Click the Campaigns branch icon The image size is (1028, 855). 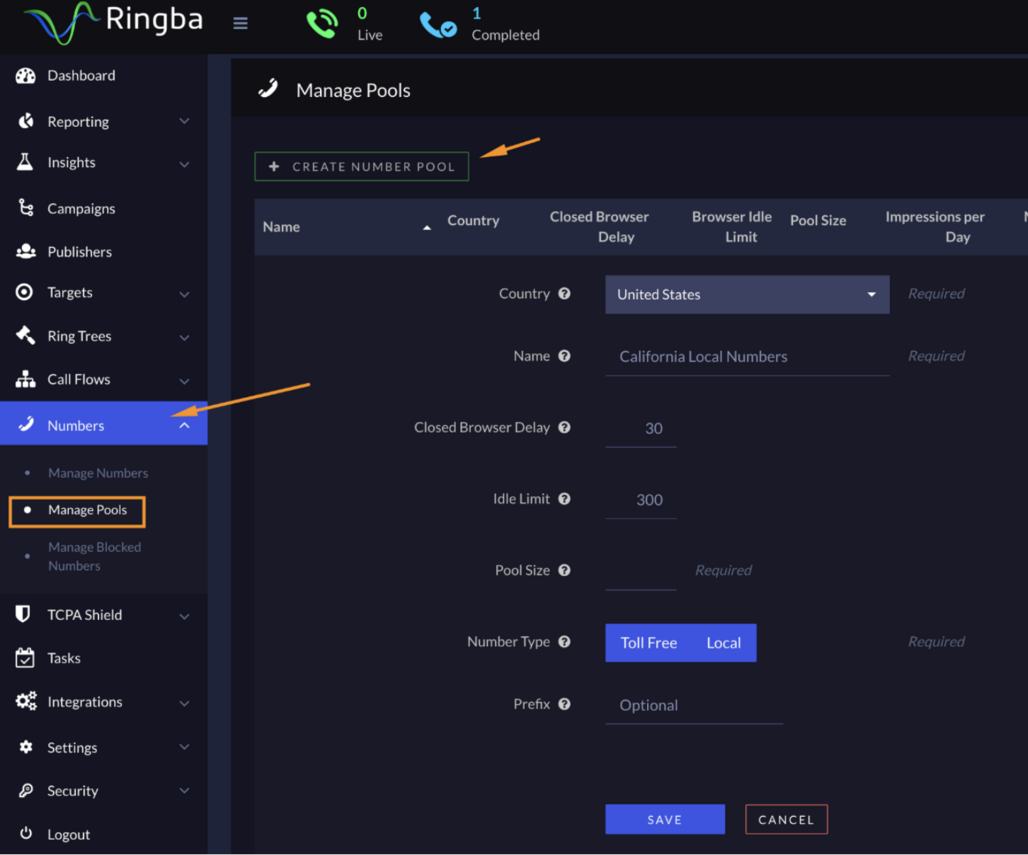pyautogui.click(x=26, y=208)
